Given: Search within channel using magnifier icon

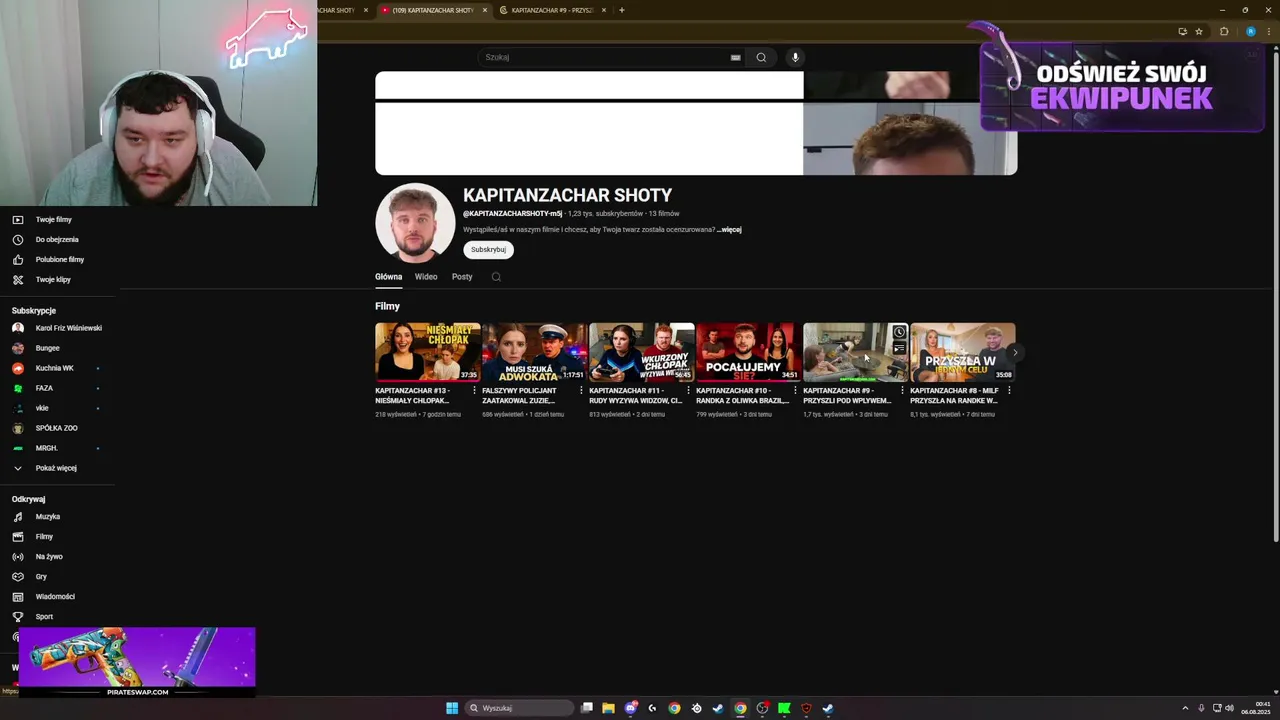Looking at the screenshot, I should pos(496,277).
